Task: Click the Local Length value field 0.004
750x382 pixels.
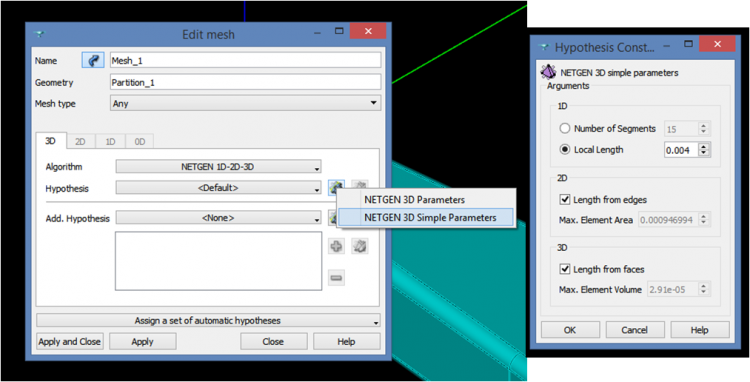Action: [x=681, y=150]
